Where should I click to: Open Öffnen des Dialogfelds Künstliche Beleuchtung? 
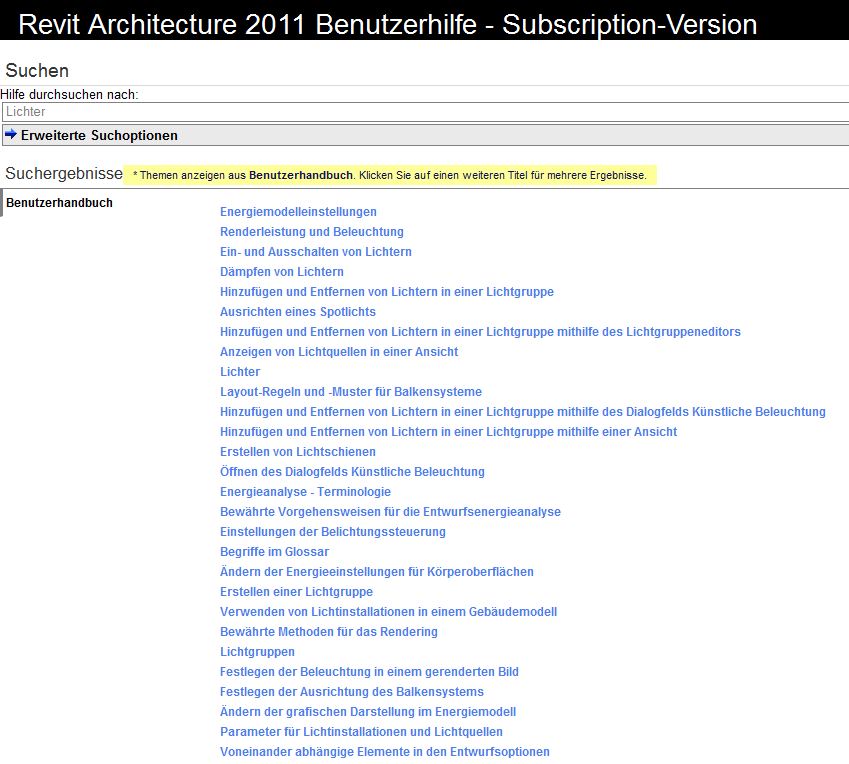352,472
